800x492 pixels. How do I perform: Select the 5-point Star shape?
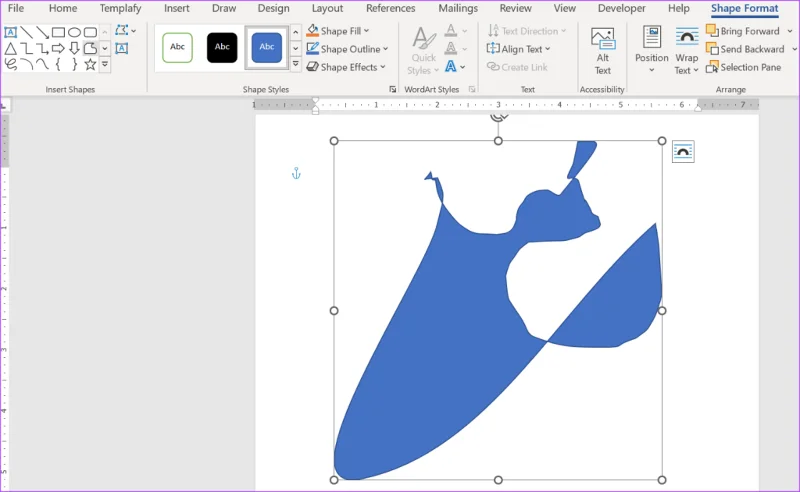90,64
